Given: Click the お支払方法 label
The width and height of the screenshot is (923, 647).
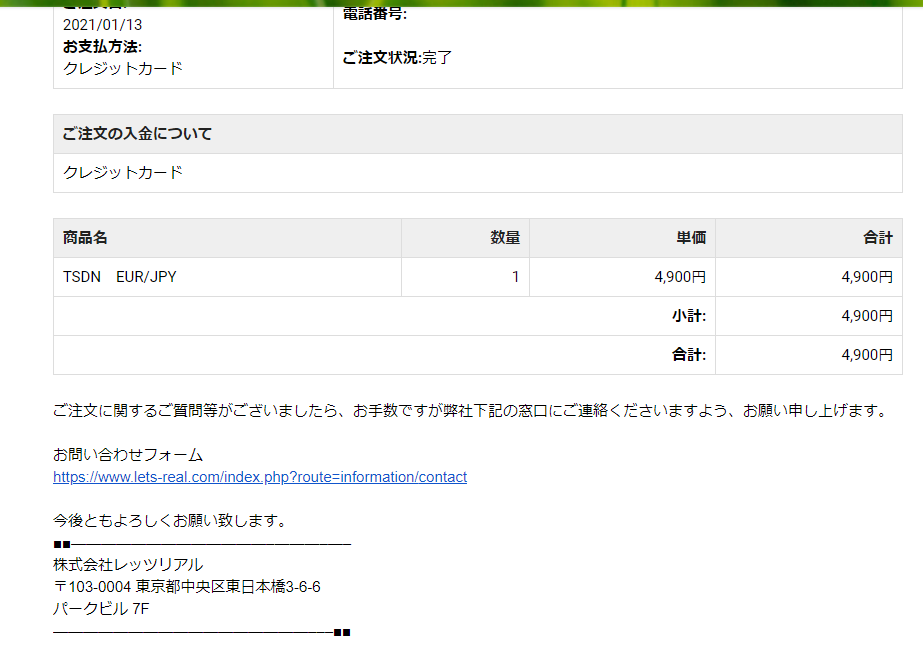Looking at the screenshot, I should [102, 47].
